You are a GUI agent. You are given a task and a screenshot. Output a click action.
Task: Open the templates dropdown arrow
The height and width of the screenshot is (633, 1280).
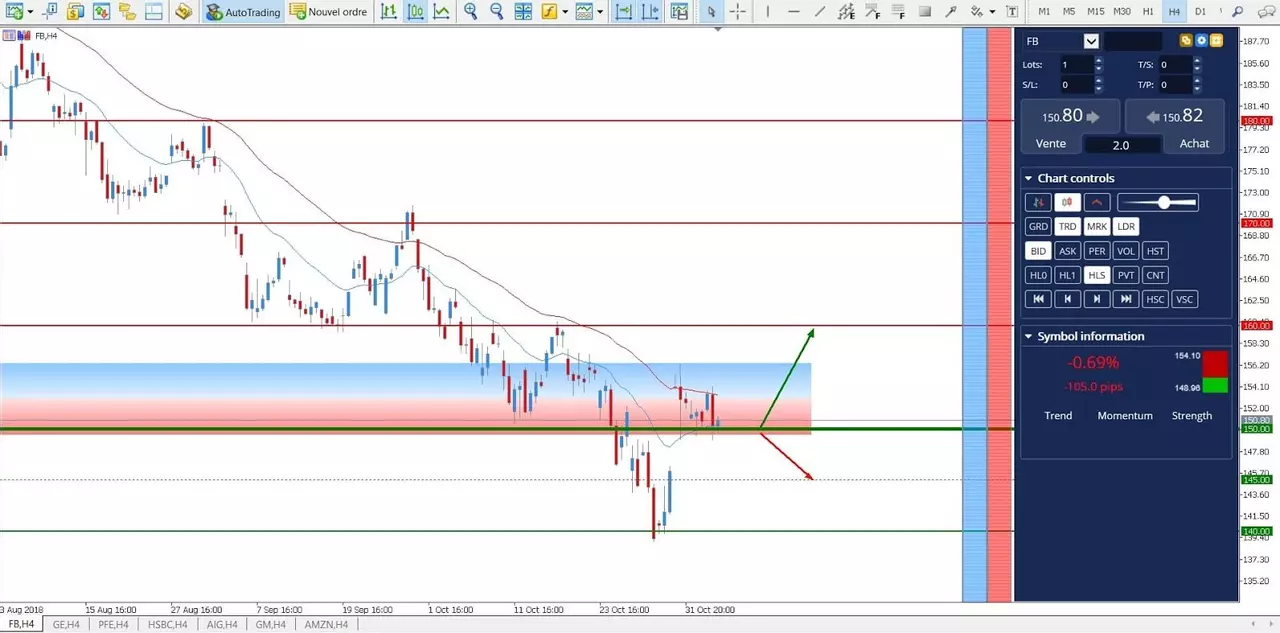(600, 12)
